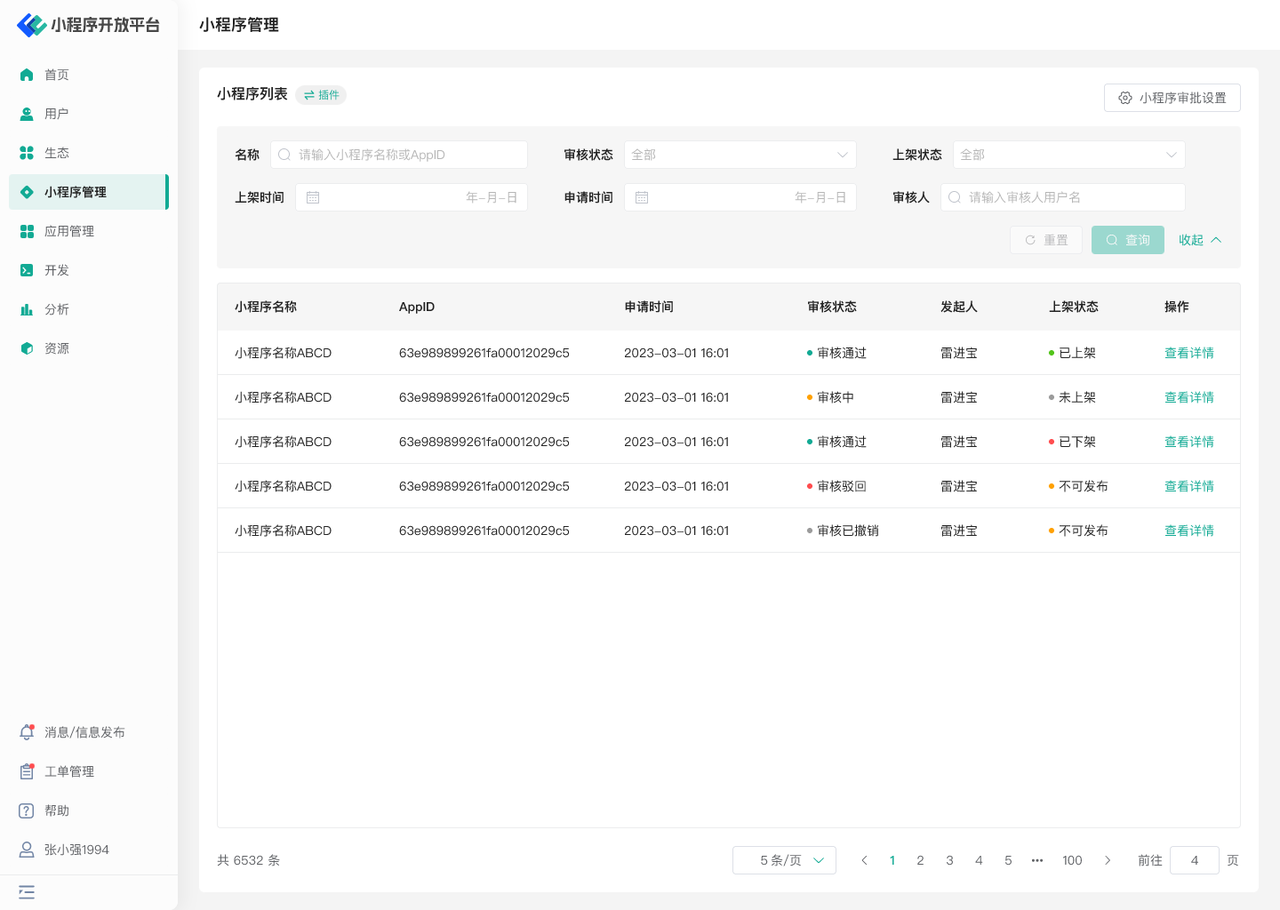Collapse filters with 收起 expander
The width and height of the screenshot is (1280, 910).
pos(1200,240)
